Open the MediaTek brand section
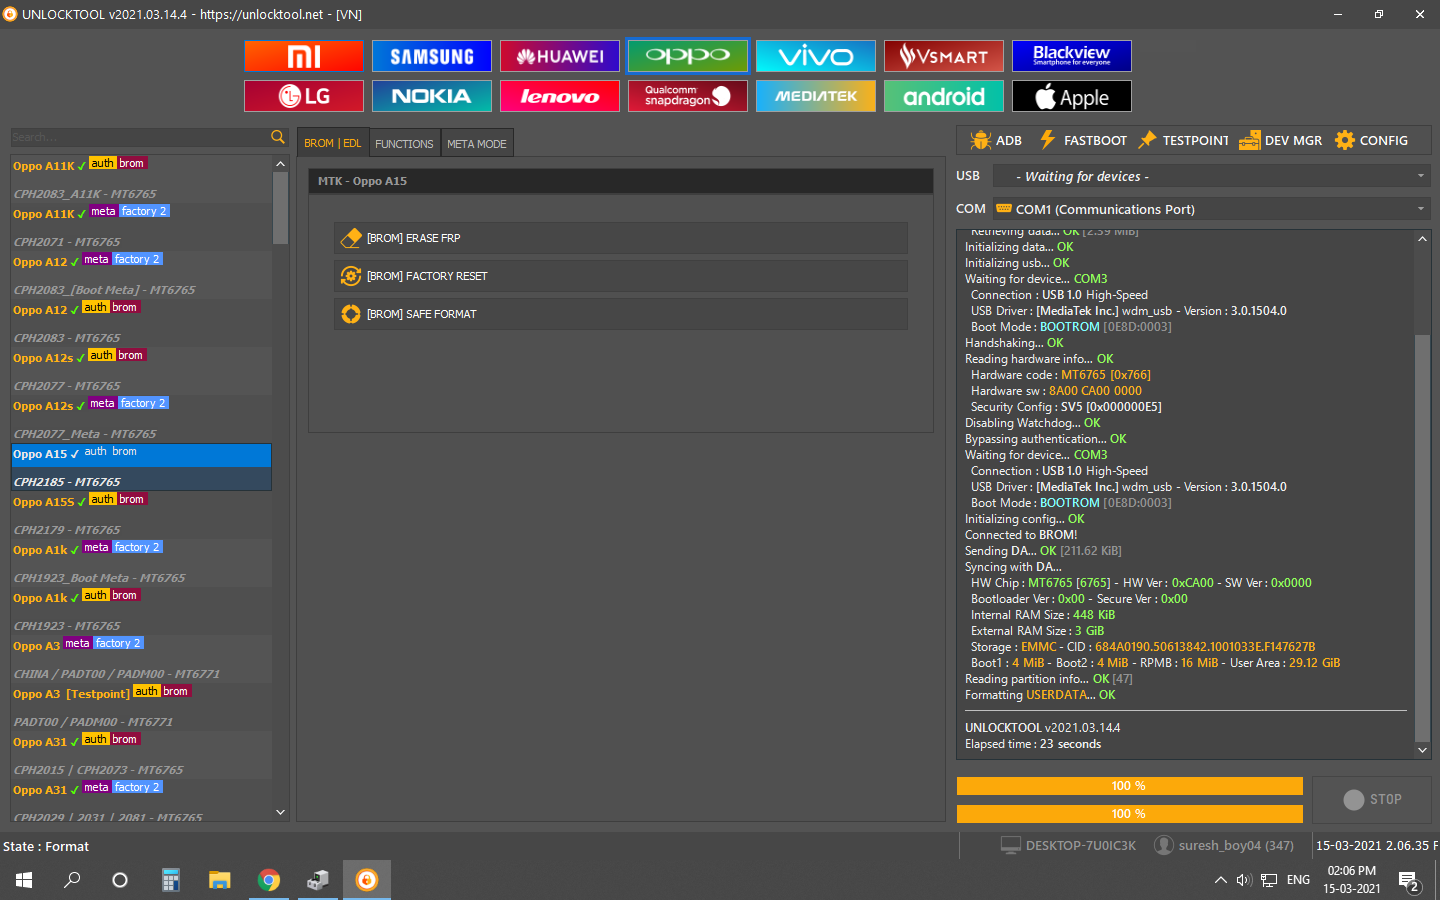Screen dimensions: 1440x900 (x=816, y=96)
